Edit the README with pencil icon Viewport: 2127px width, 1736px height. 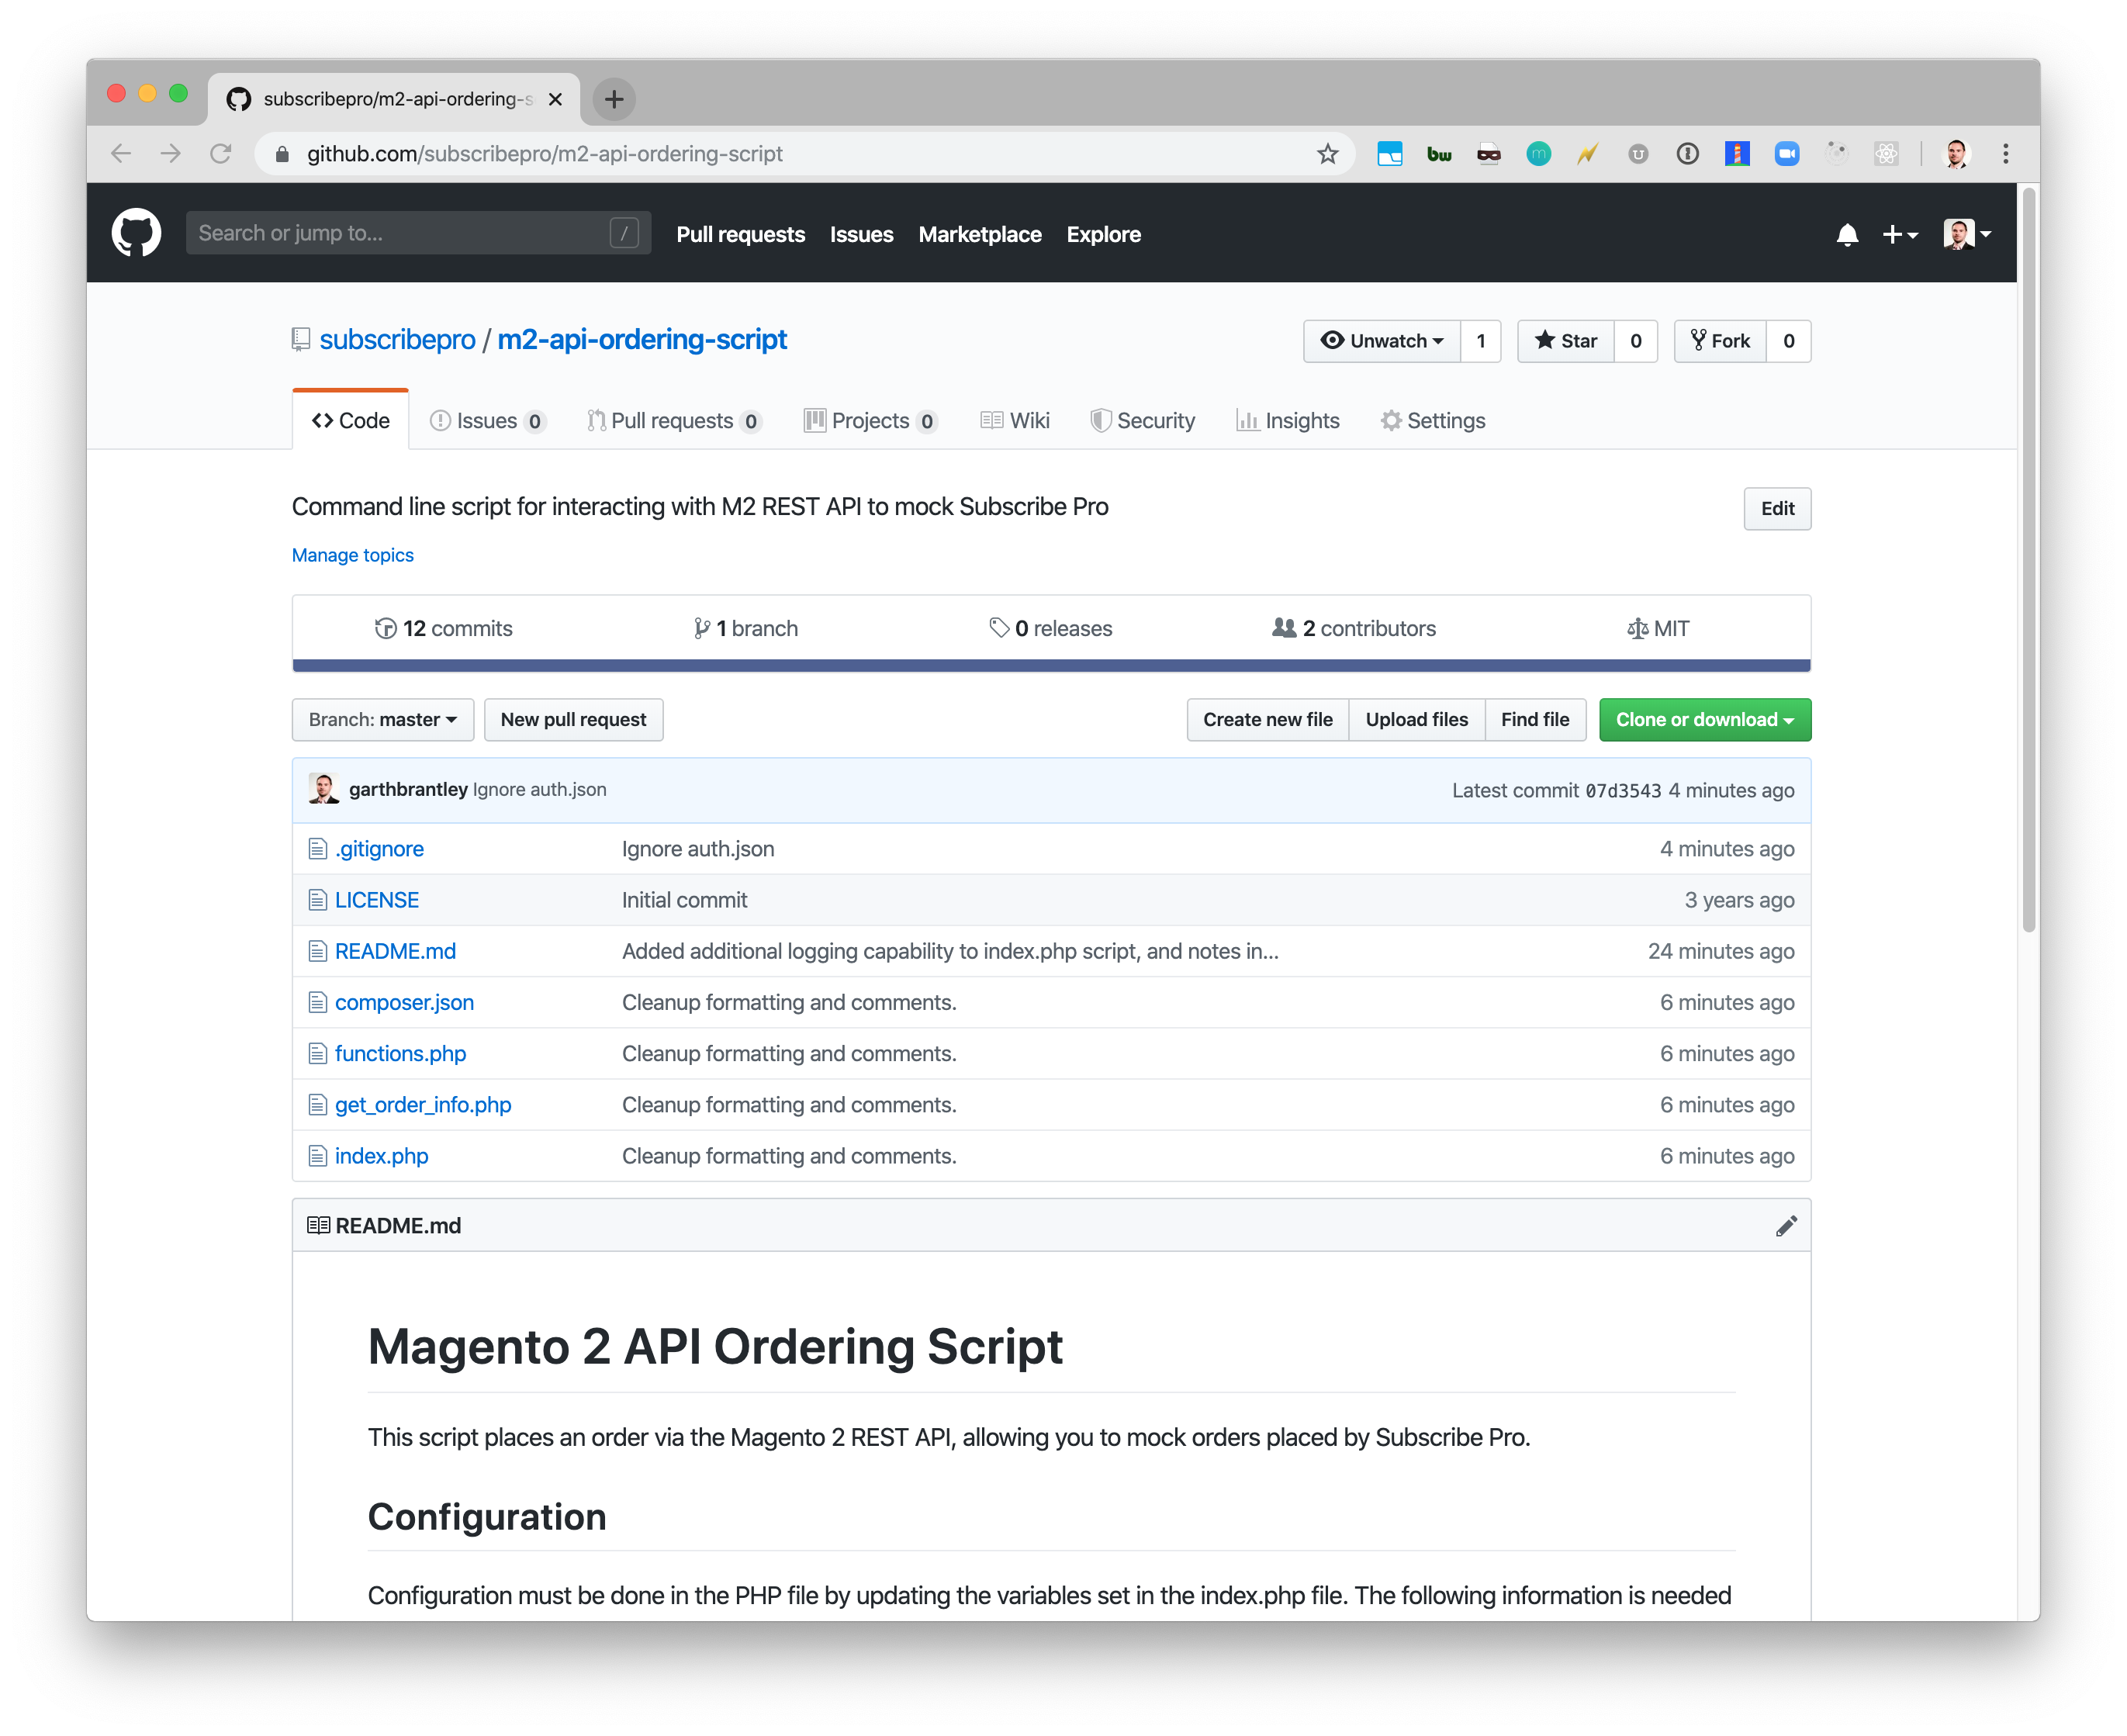(1786, 1225)
